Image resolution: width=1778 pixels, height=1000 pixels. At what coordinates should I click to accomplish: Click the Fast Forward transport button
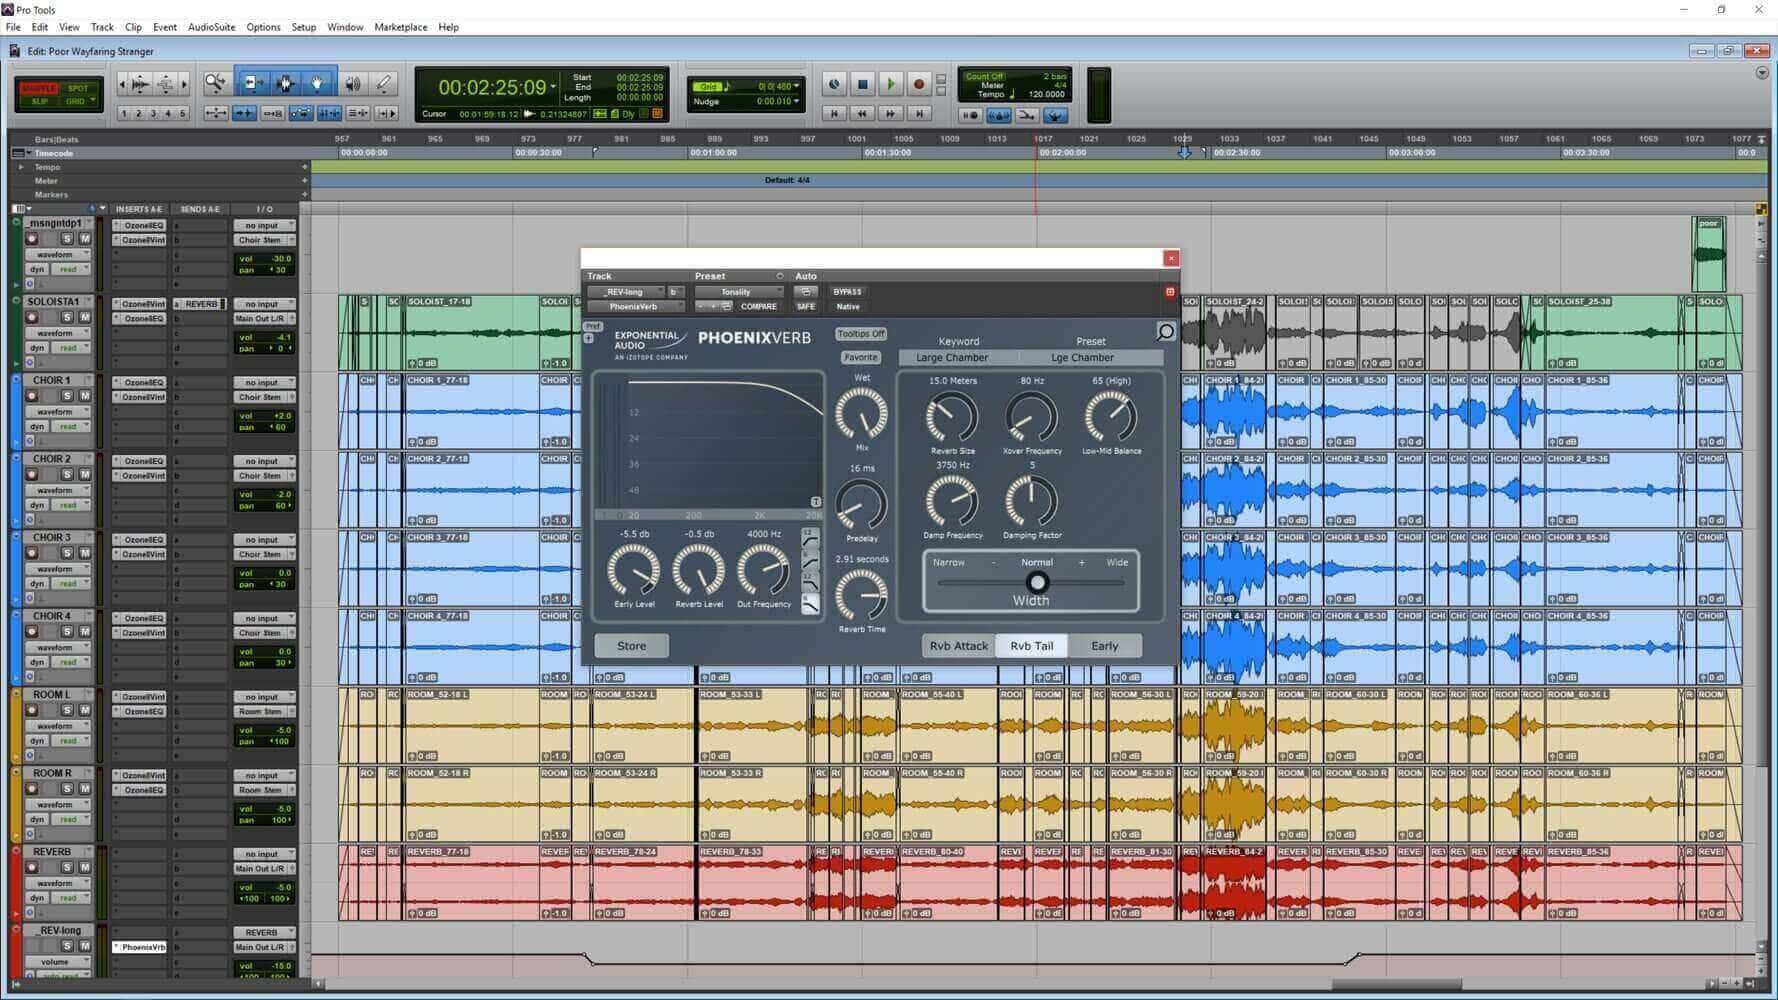pyautogui.click(x=890, y=114)
